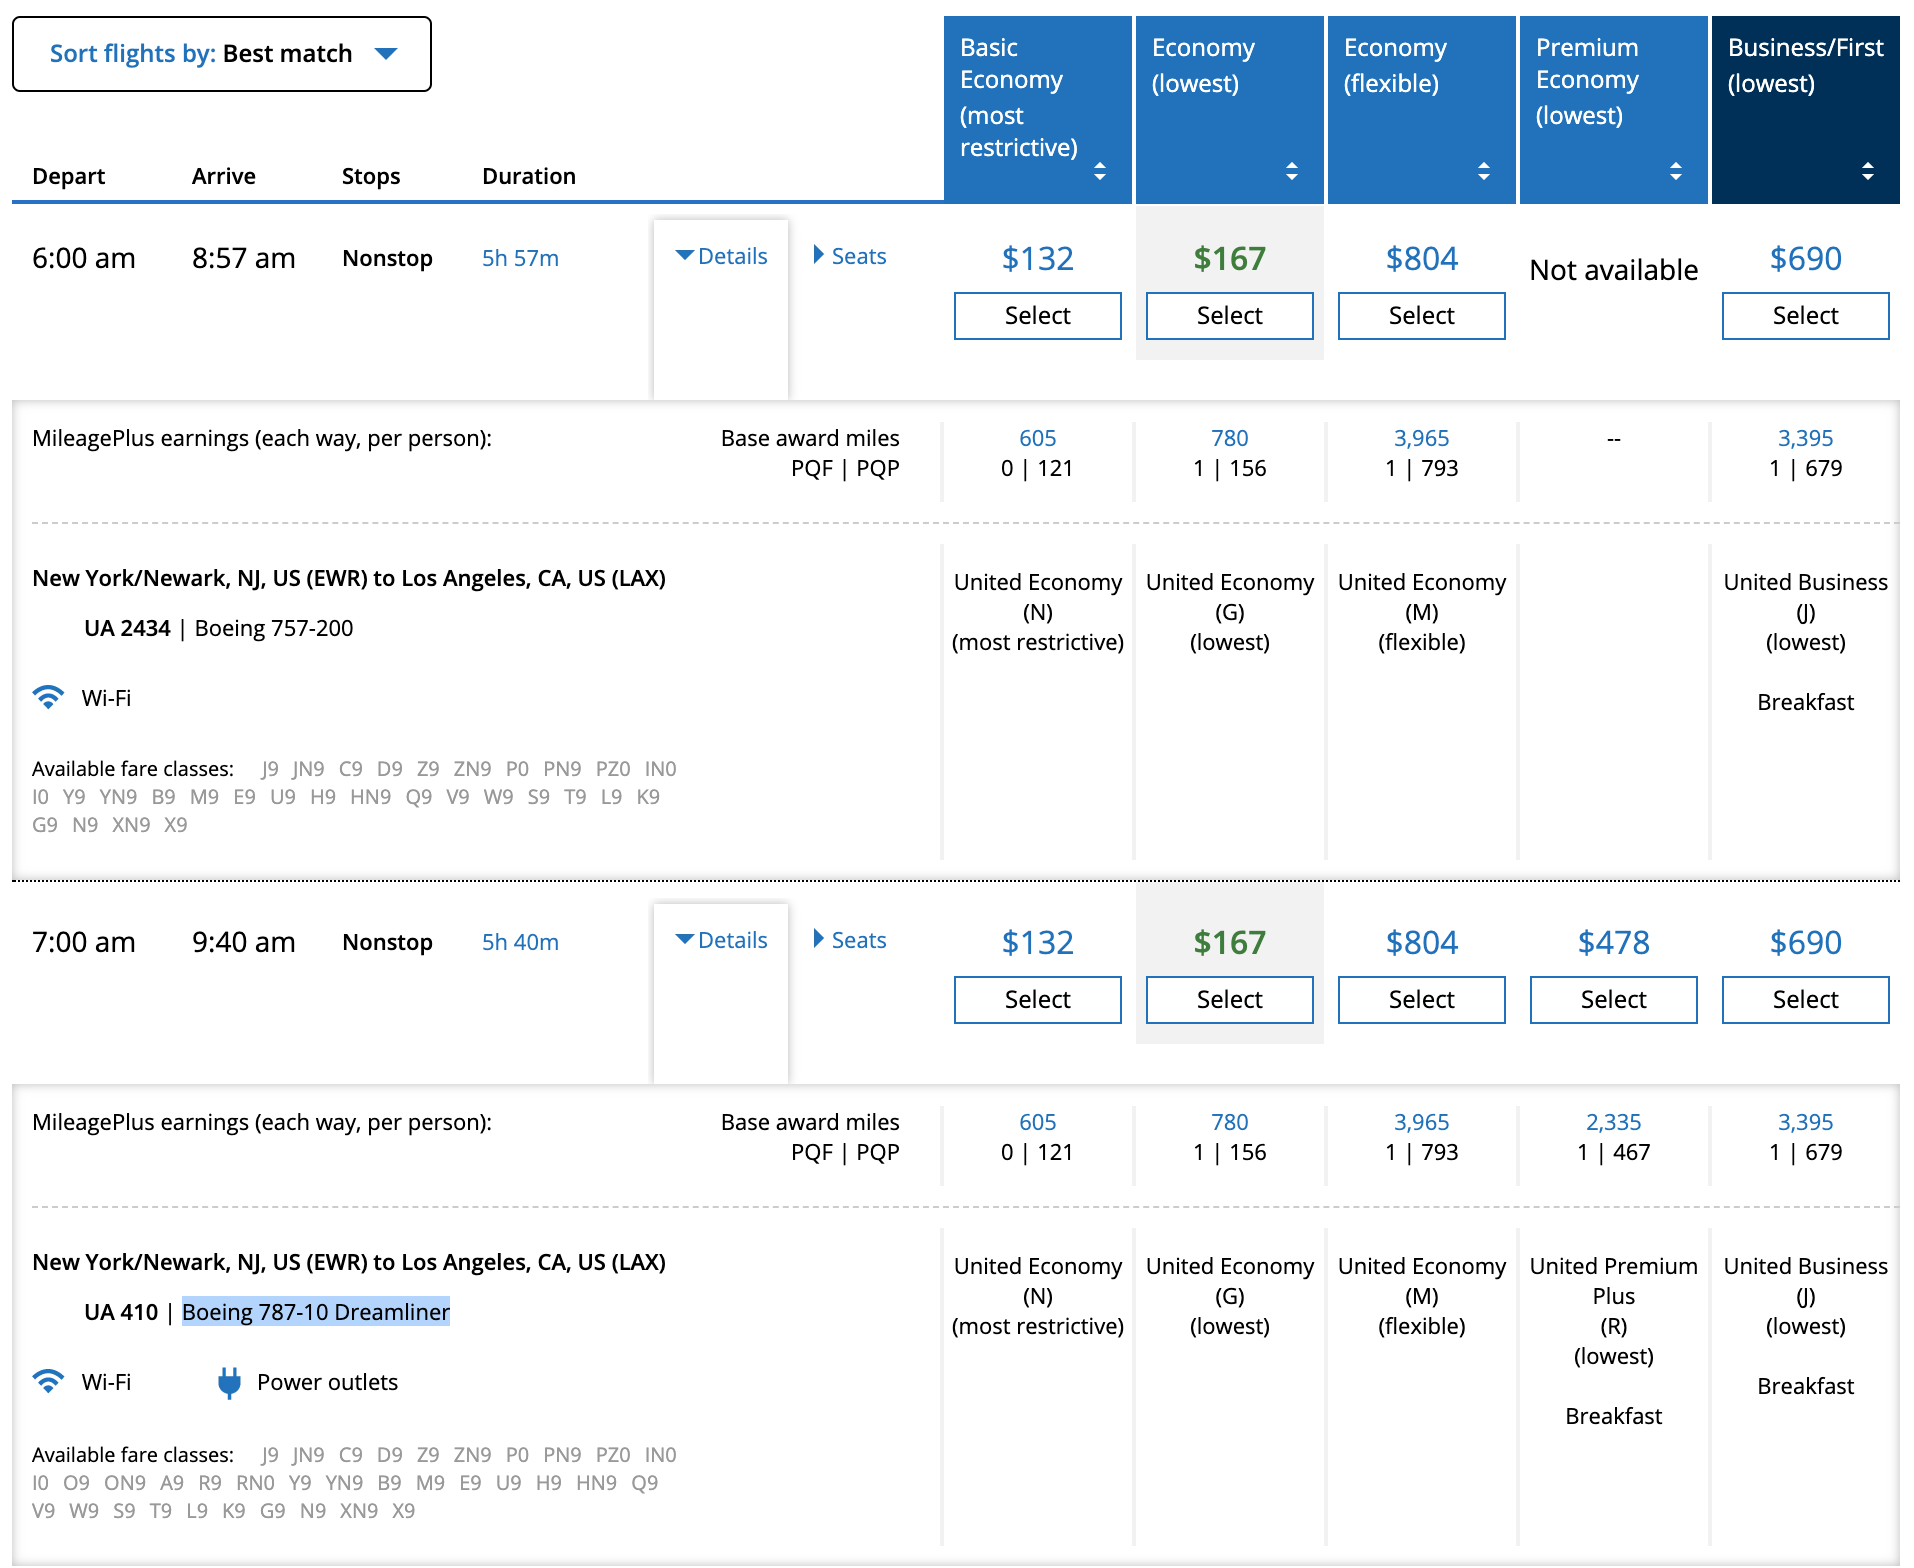
Task: Click 780 base award miles for UA 2434
Action: pyautogui.click(x=1230, y=438)
